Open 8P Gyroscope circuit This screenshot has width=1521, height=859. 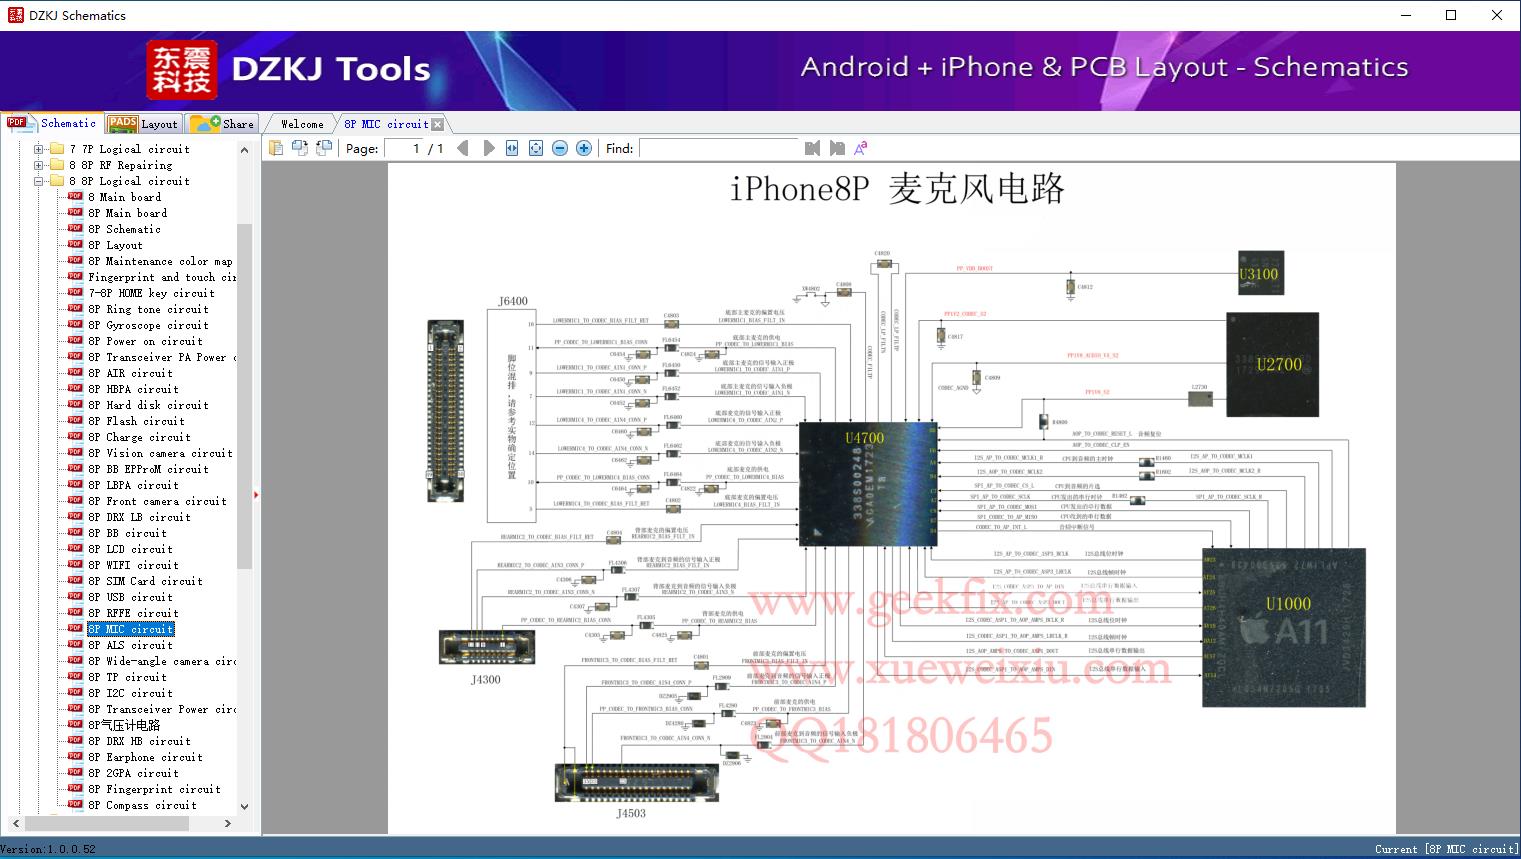click(x=148, y=325)
